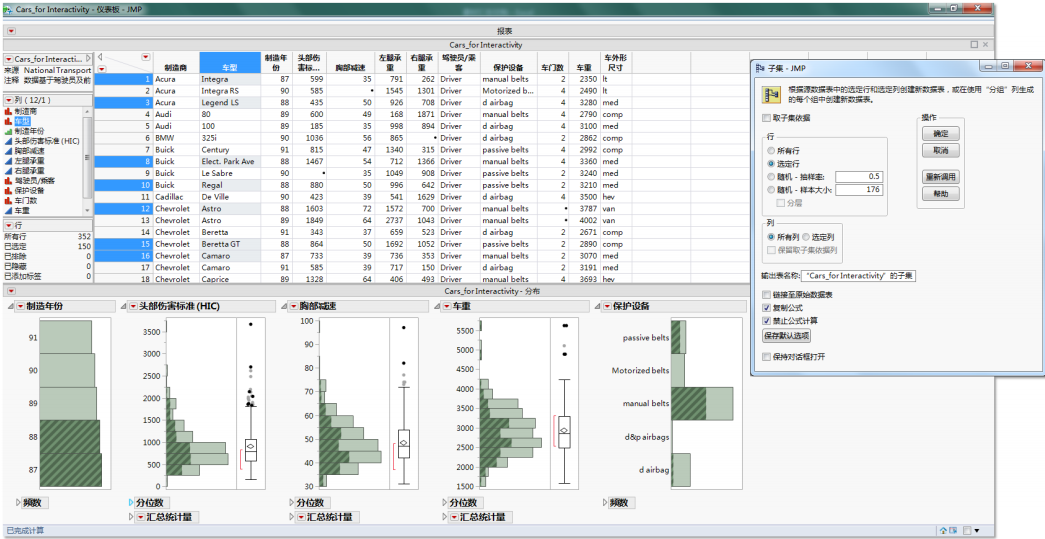The width and height of the screenshot is (1045, 539).
Task: Click the 输出表名称 text field
Action: click(860, 275)
